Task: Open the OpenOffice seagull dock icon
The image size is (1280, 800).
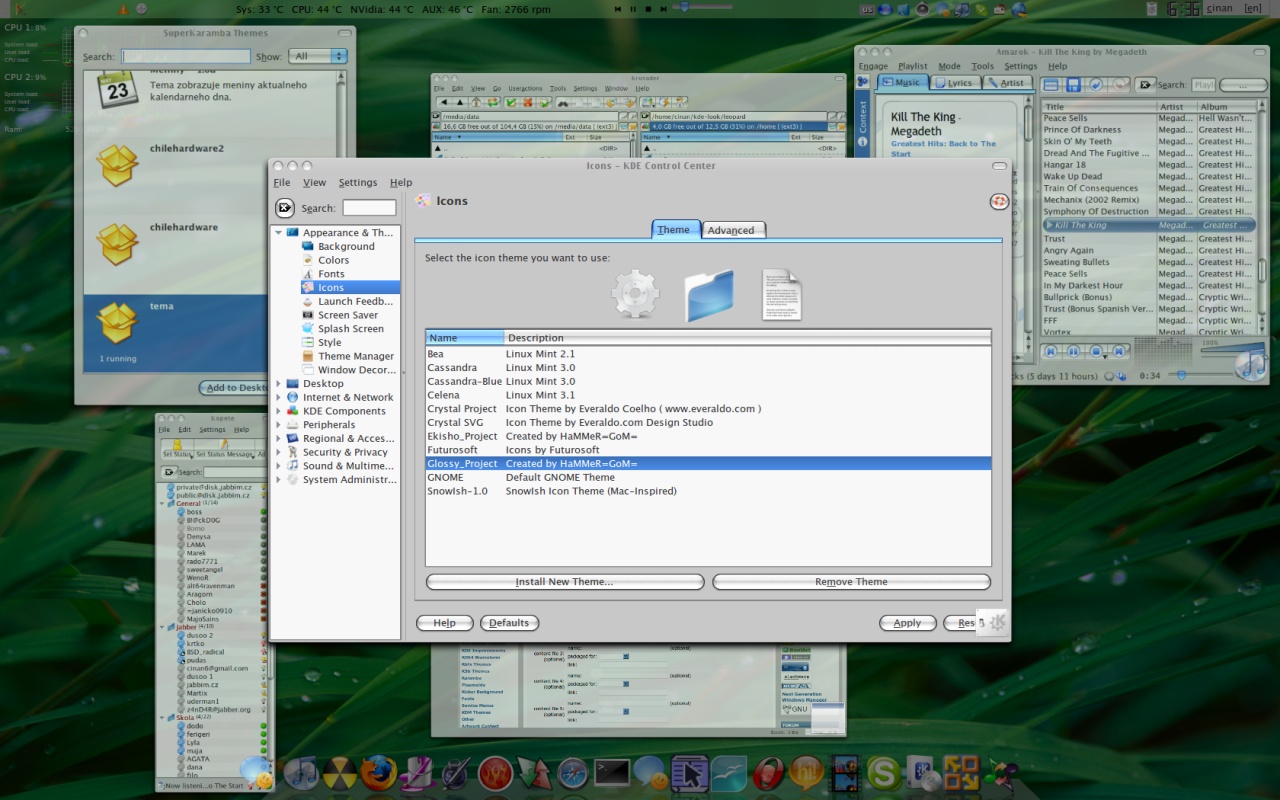Action: point(729,773)
